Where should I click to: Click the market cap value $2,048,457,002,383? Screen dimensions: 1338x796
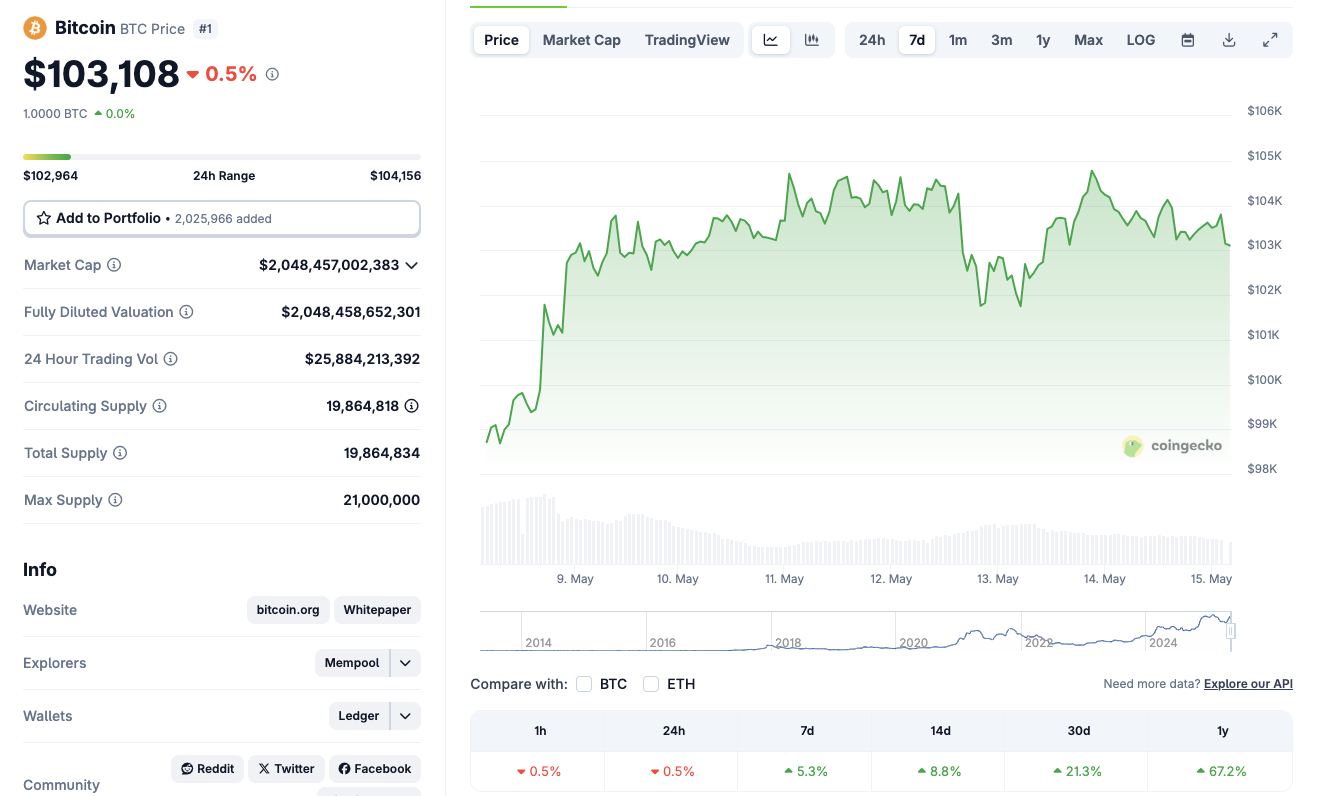329,265
